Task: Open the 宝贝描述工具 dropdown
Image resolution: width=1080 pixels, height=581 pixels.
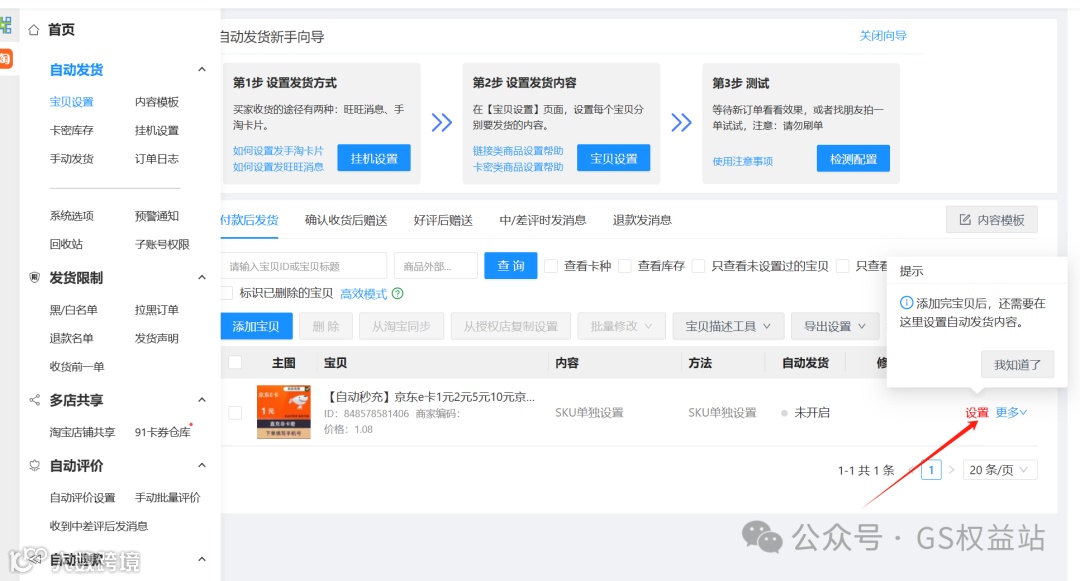Action: point(728,326)
